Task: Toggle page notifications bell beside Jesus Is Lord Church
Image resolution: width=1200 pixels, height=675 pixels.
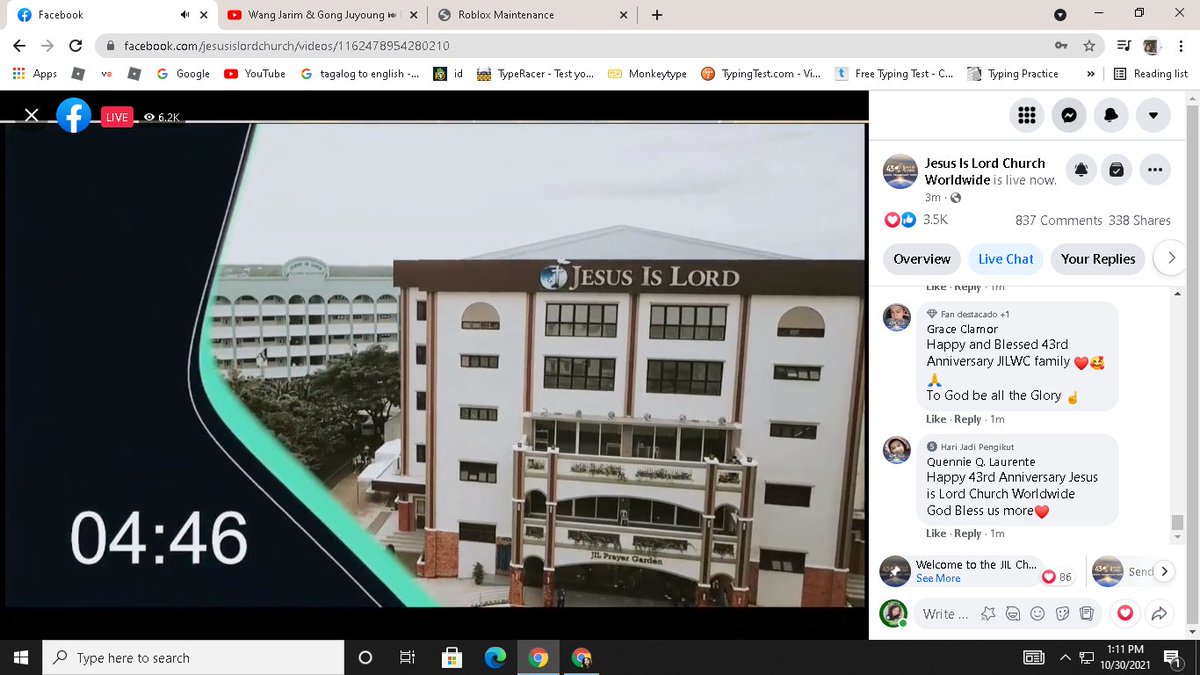Action: 1081,171
